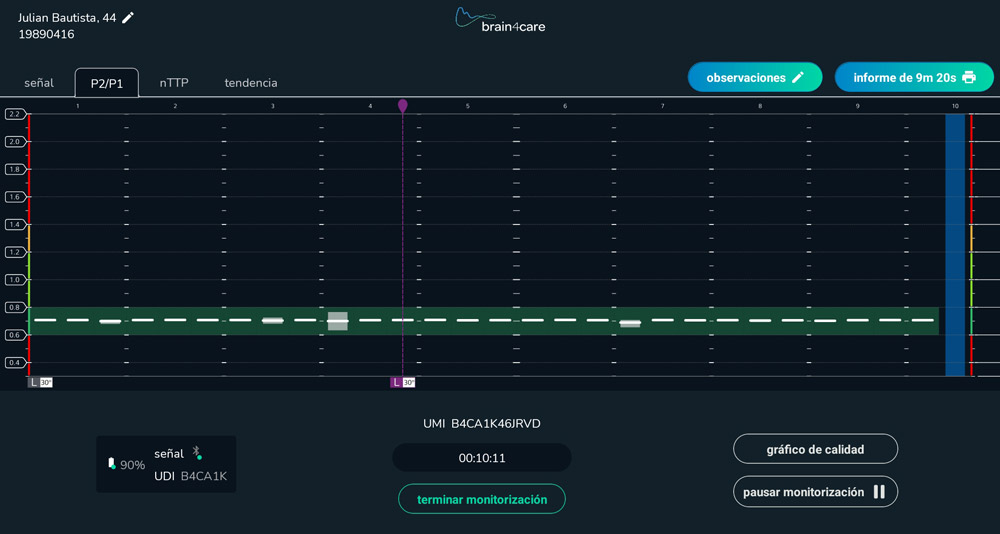Screen dimensions: 1000x534
Task: Click the purple L 30° position marker
Action: click(x=403, y=382)
